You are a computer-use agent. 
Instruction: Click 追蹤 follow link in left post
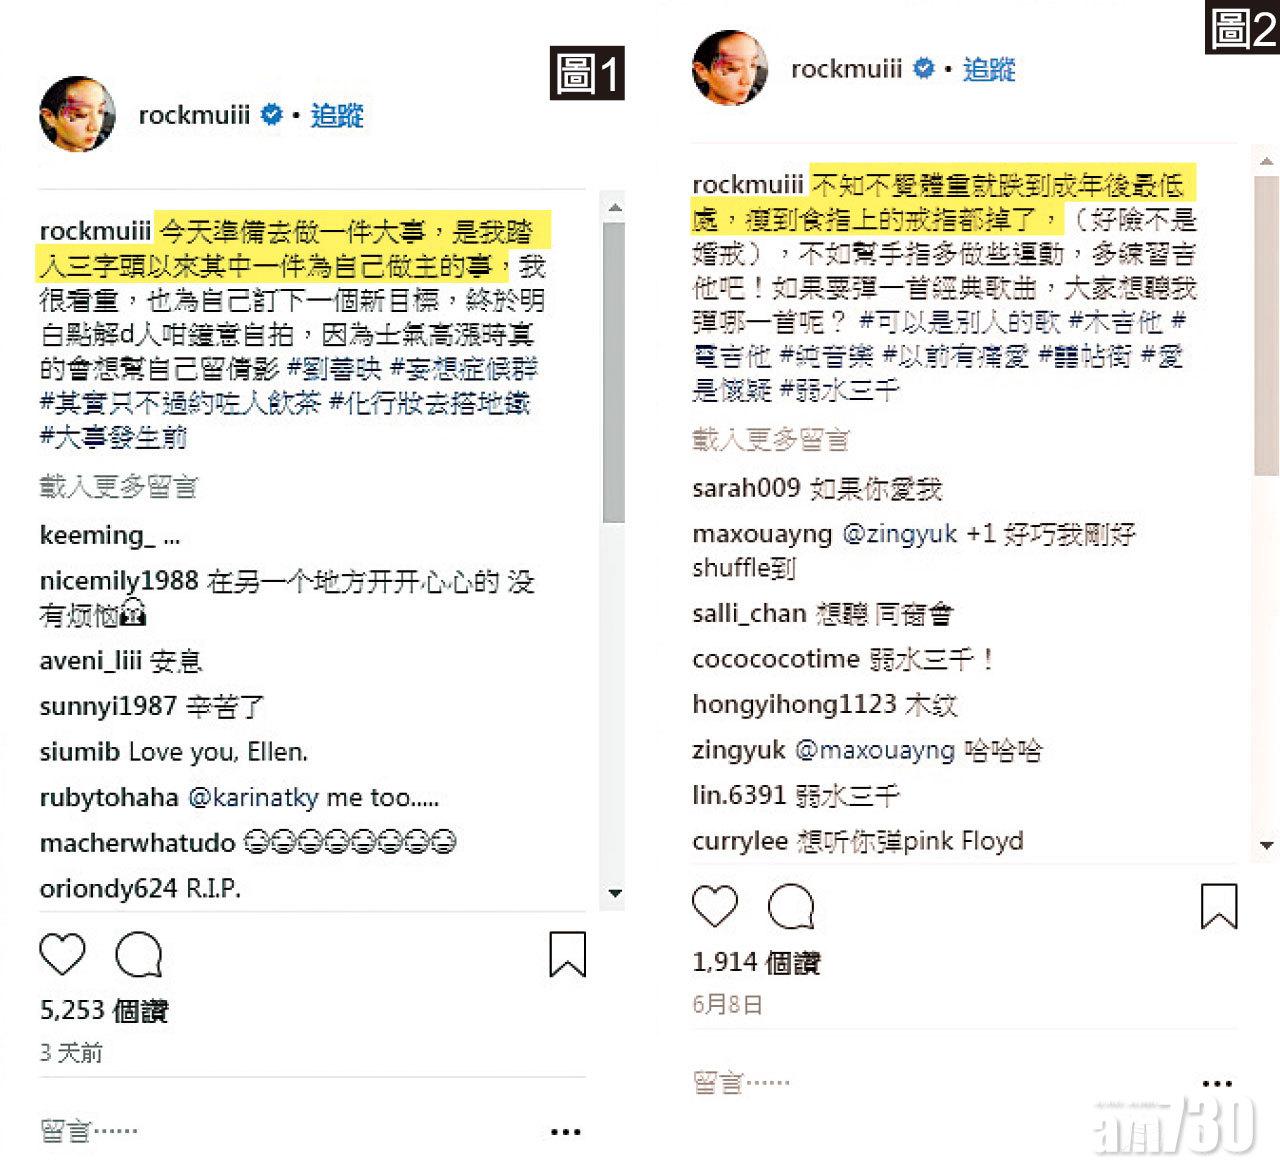[337, 116]
